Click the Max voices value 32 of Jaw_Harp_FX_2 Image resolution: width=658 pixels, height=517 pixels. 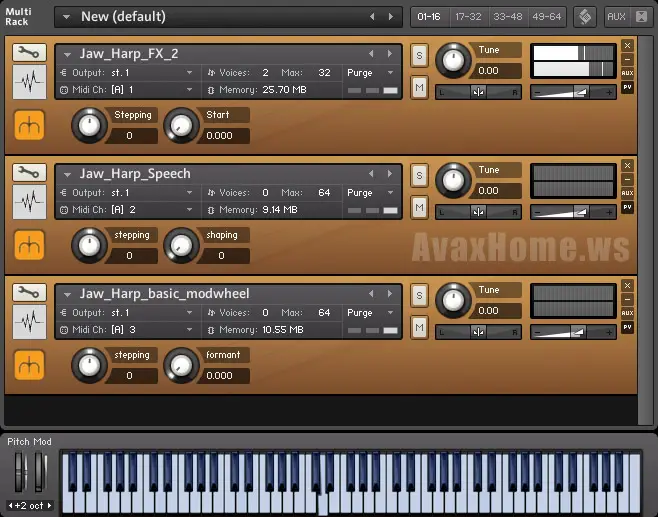(324, 73)
